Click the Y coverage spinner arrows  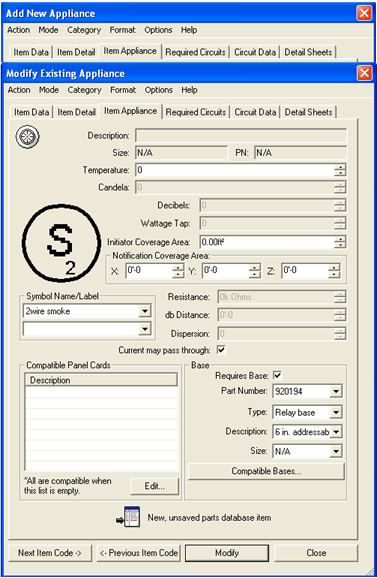pyautogui.click(x=254, y=271)
